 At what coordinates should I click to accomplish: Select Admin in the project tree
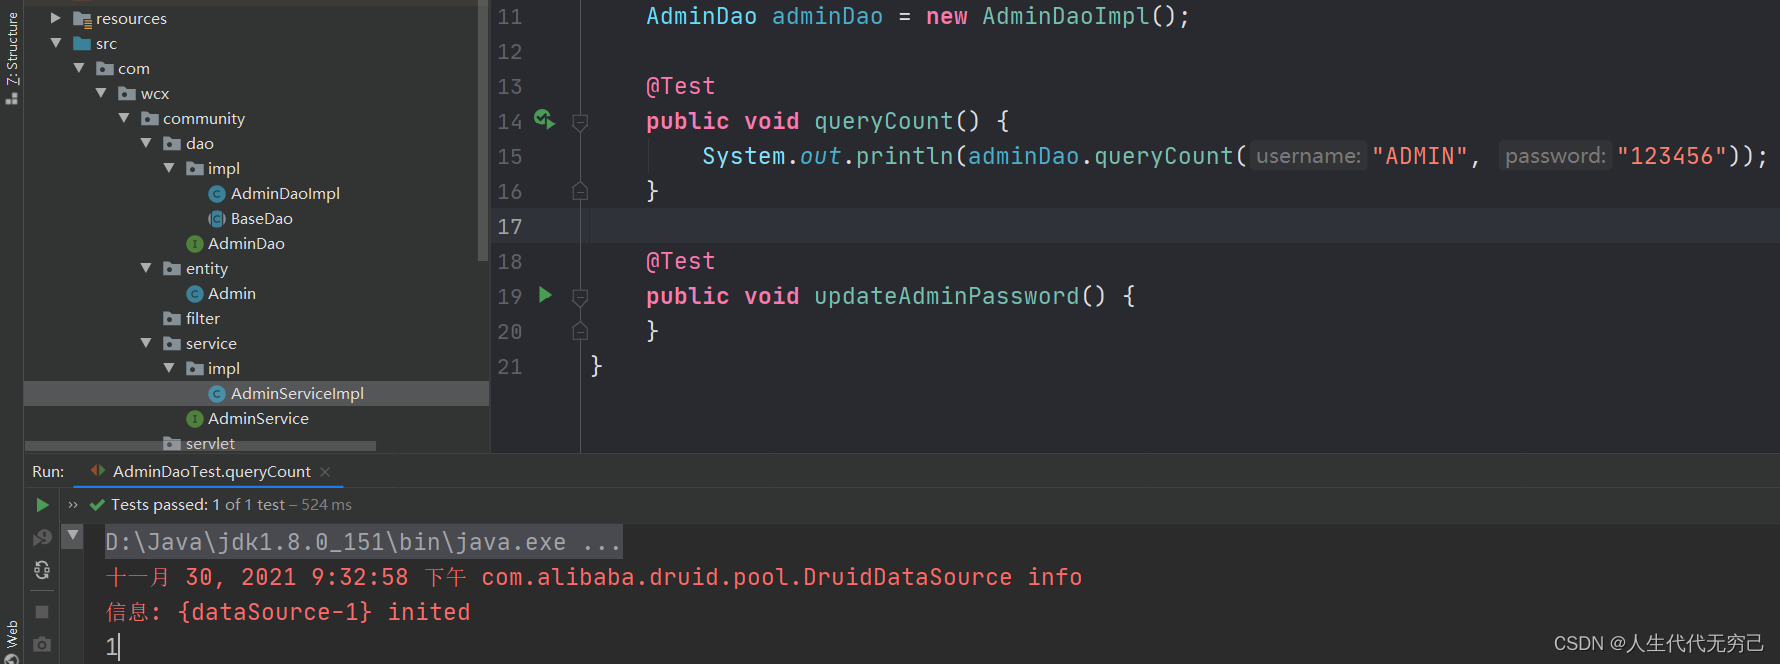point(232,294)
